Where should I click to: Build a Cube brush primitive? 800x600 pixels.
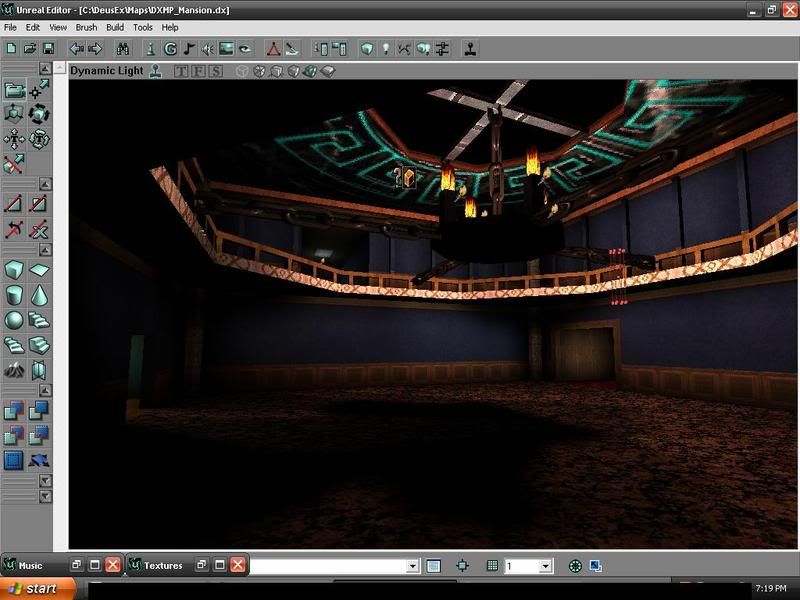pos(14,270)
